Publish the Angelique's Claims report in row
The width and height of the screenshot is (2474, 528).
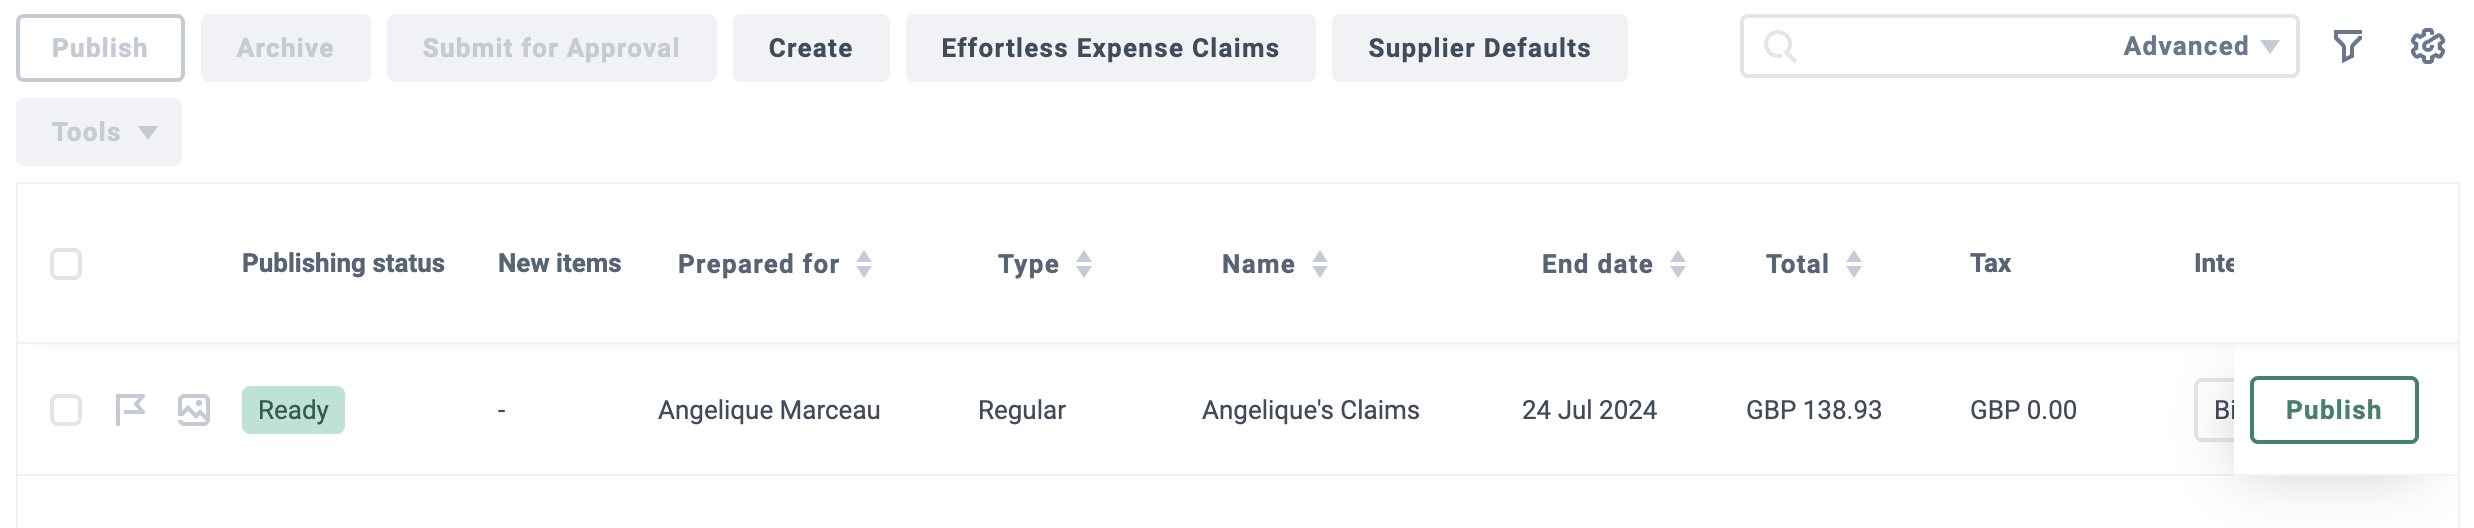(x=2334, y=410)
